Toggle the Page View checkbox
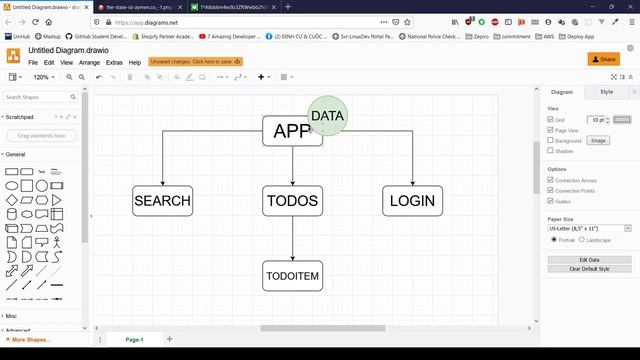The image size is (640, 360). point(550,130)
